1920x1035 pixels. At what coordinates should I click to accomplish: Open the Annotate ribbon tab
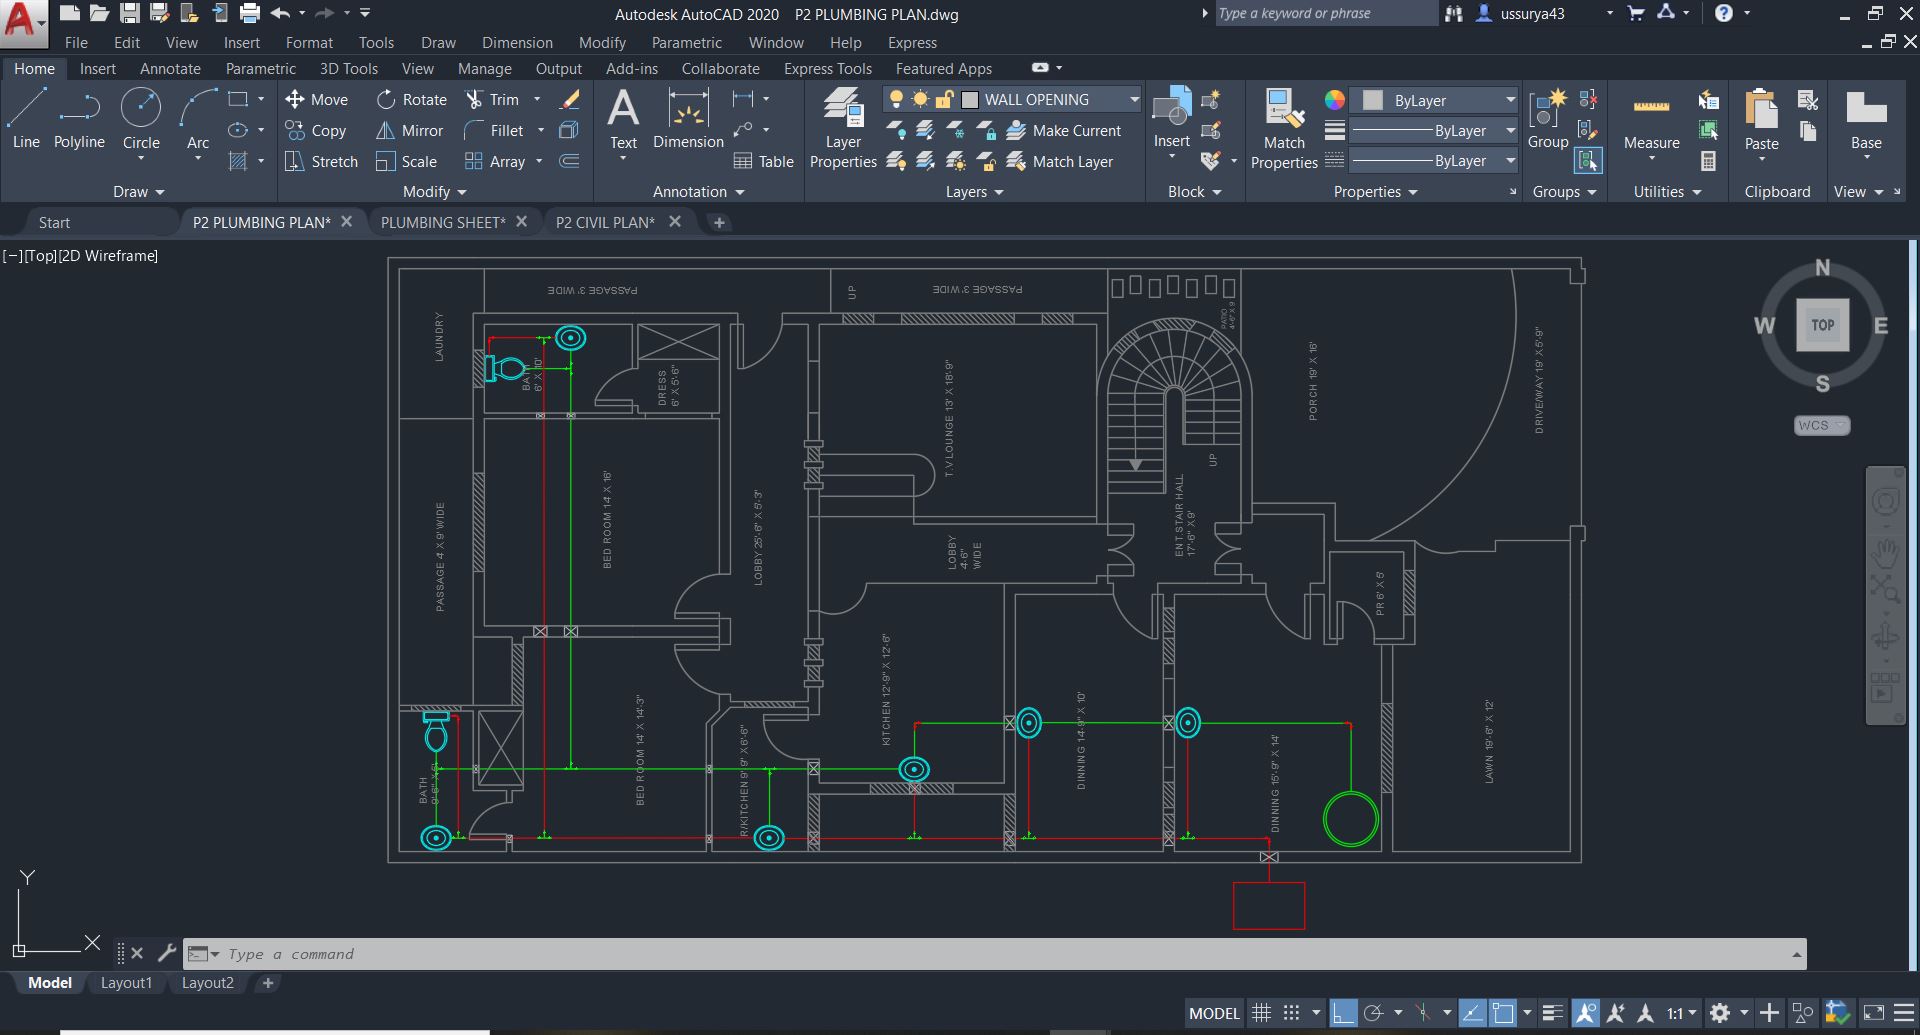170,68
